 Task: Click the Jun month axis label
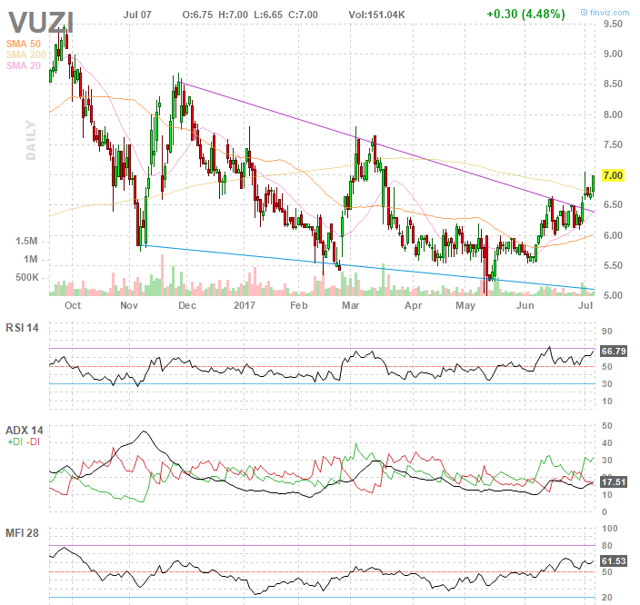coord(525,305)
